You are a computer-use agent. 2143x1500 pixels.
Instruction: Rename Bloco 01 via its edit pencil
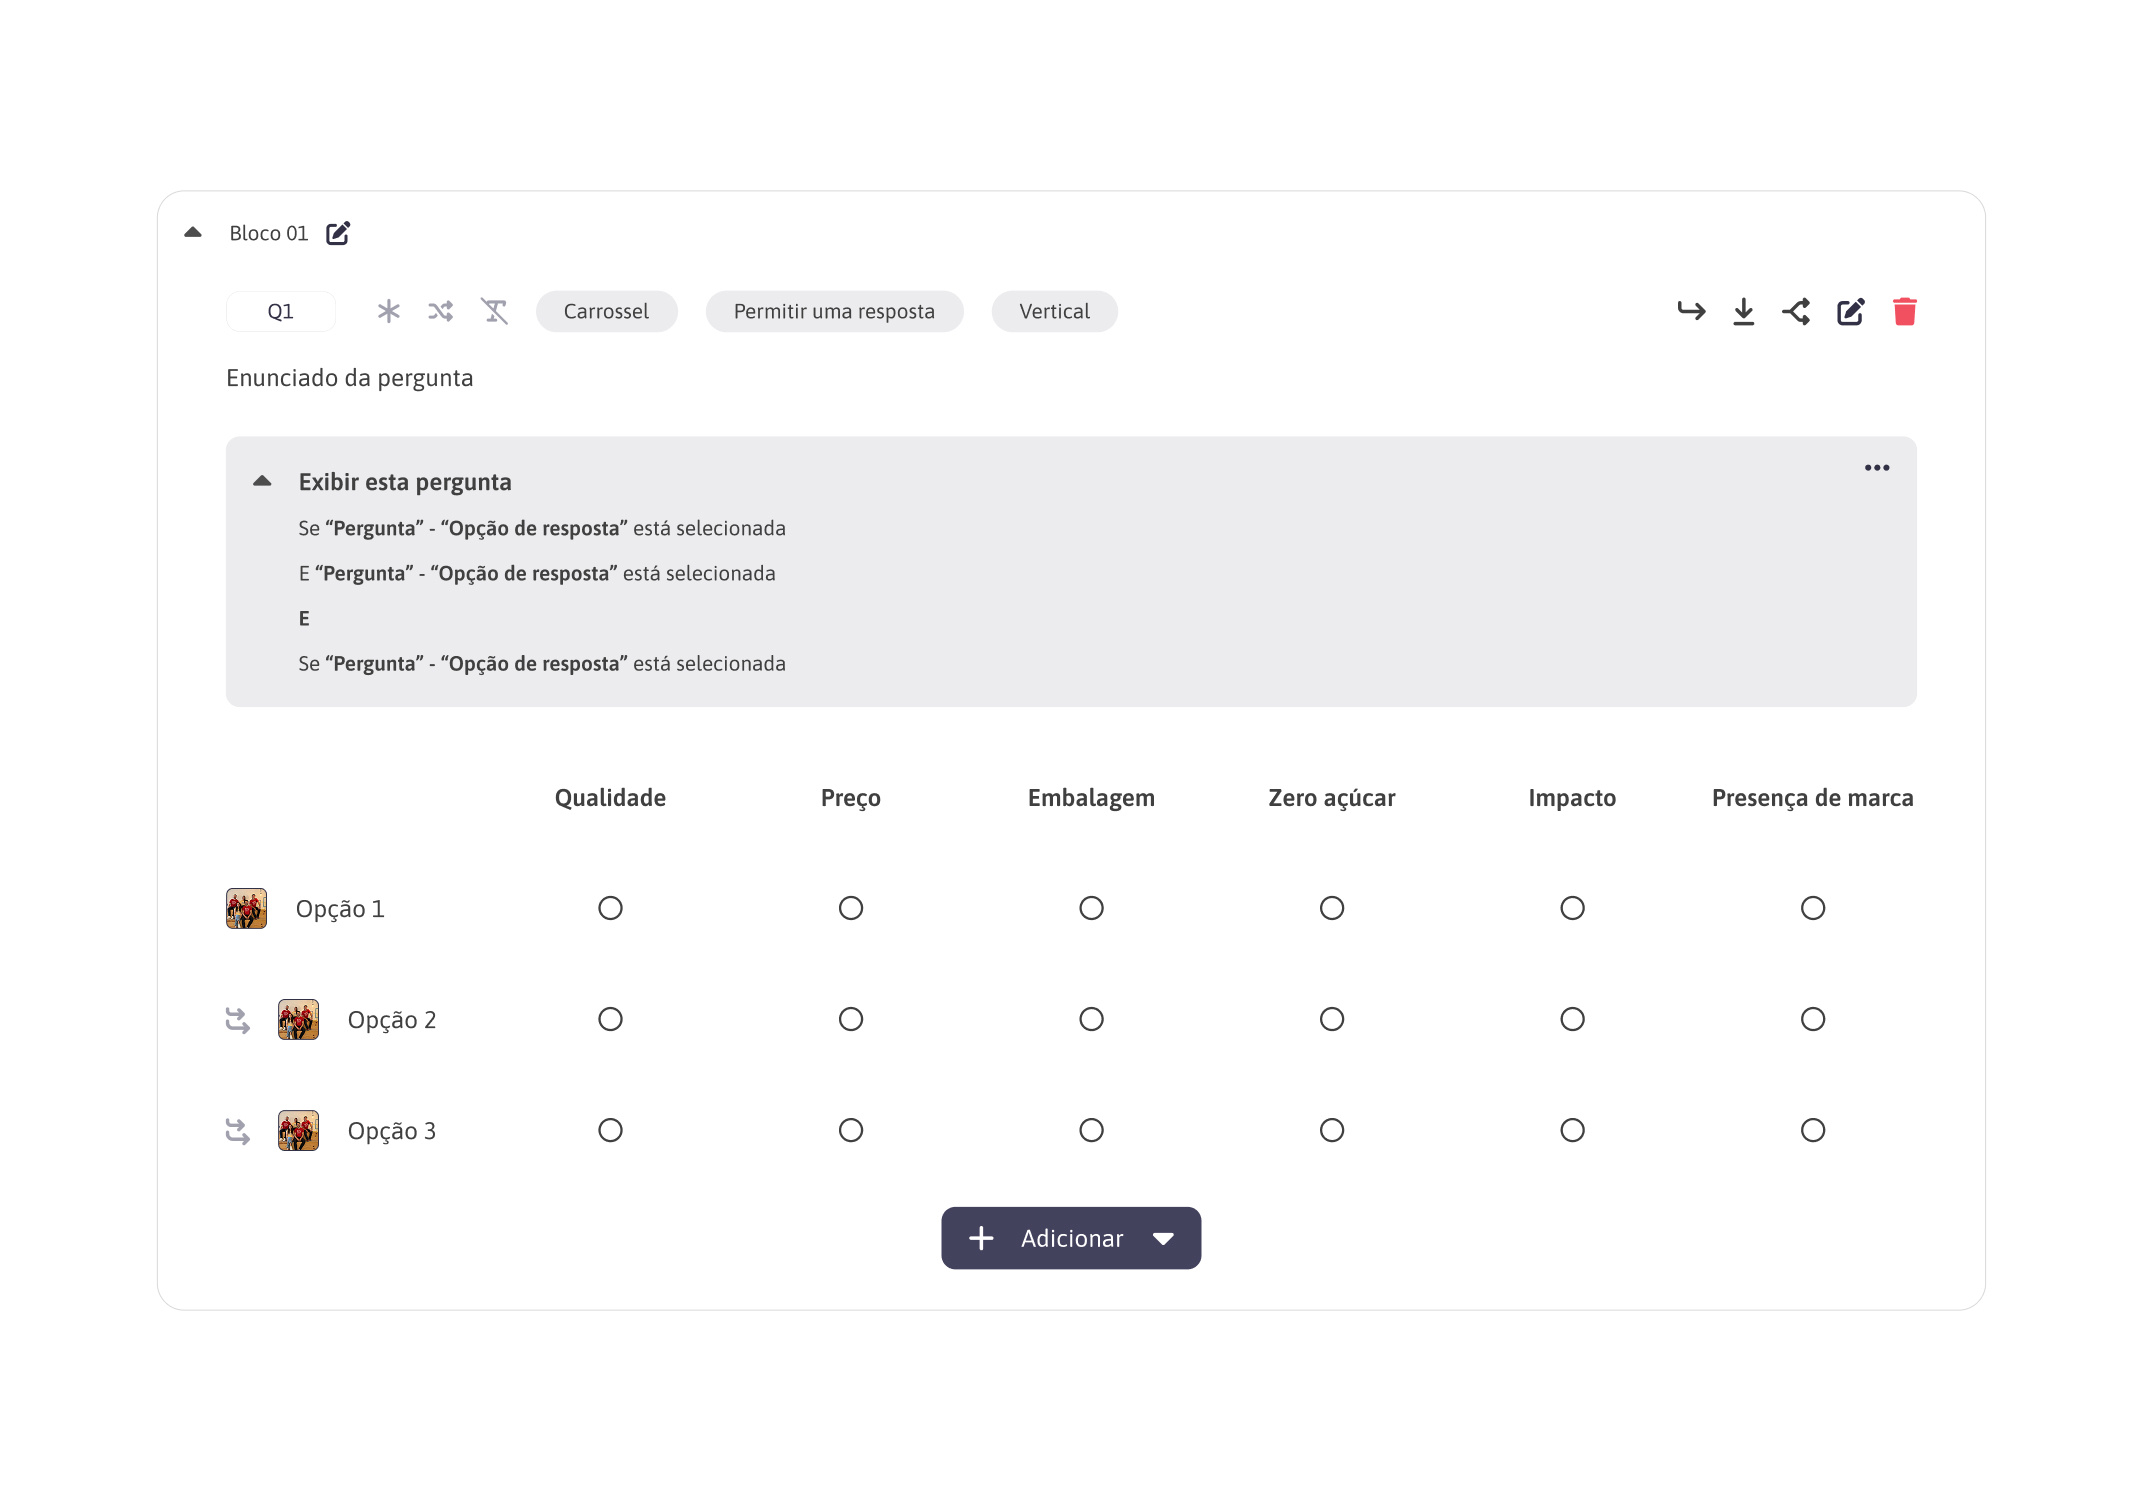pyautogui.click(x=338, y=232)
